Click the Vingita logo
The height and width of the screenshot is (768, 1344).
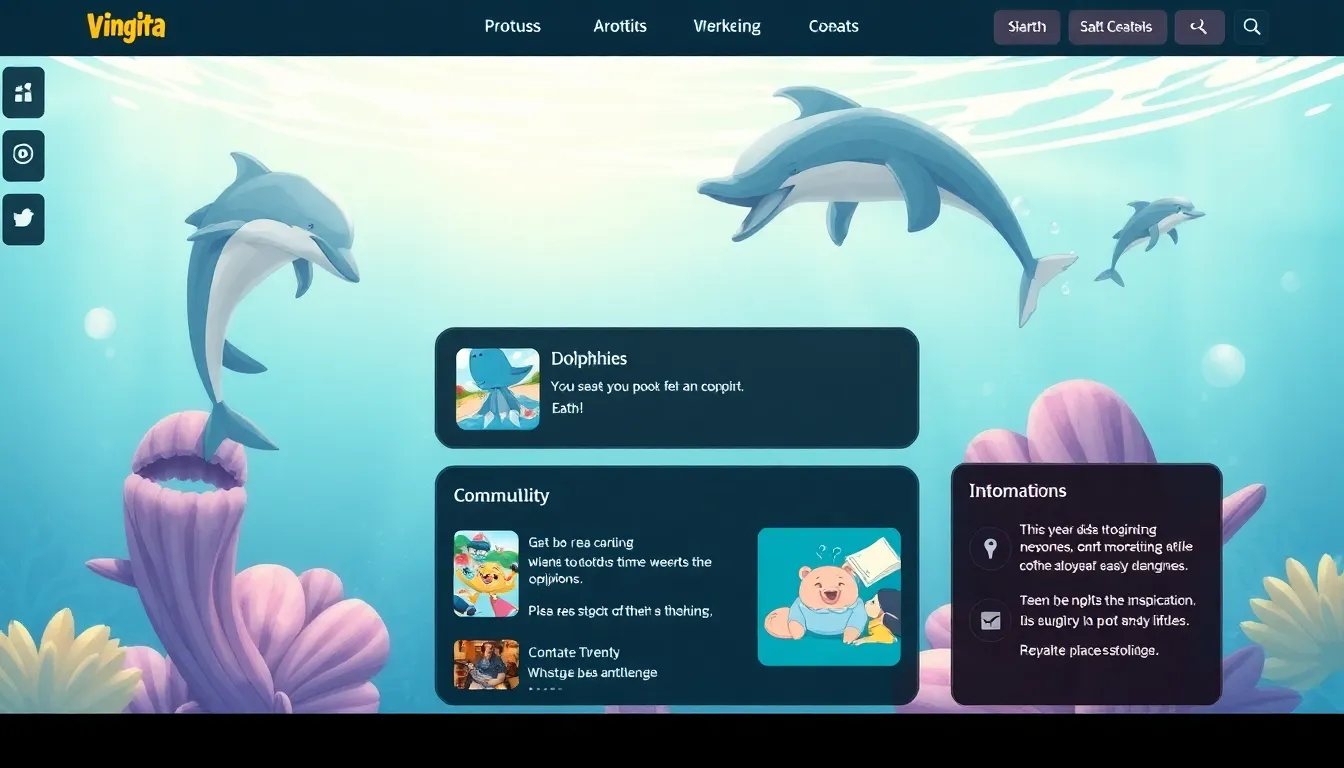[x=126, y=27]
